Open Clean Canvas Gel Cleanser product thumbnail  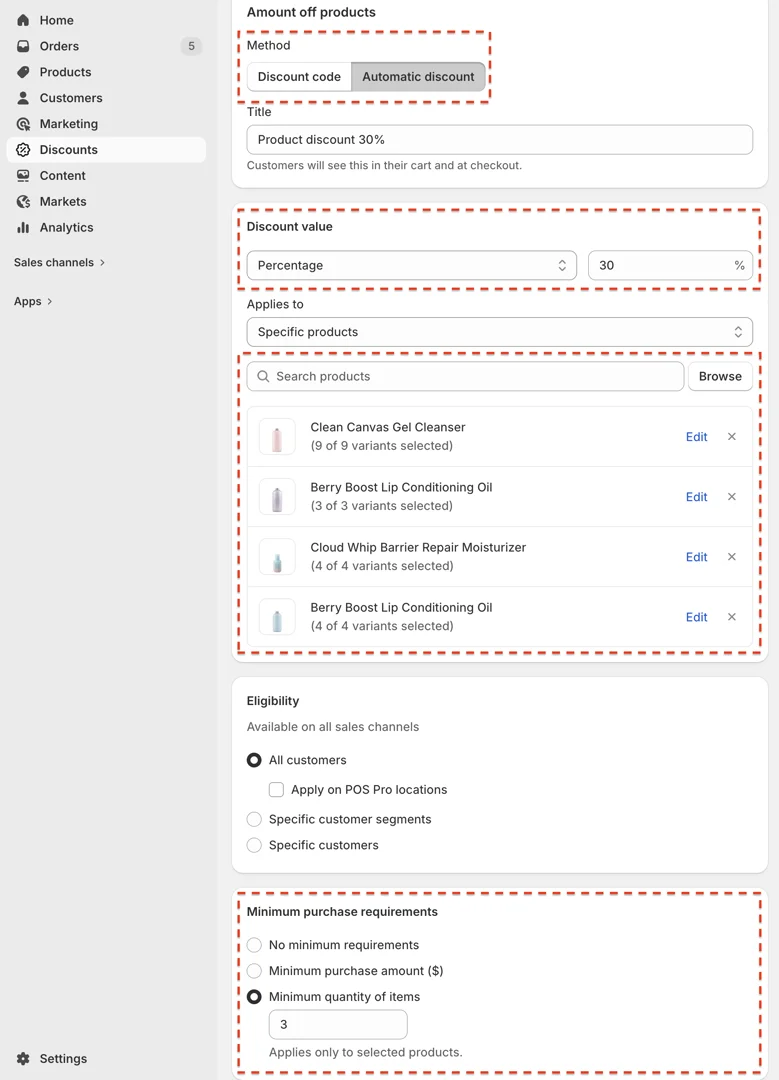pos(277,437)
